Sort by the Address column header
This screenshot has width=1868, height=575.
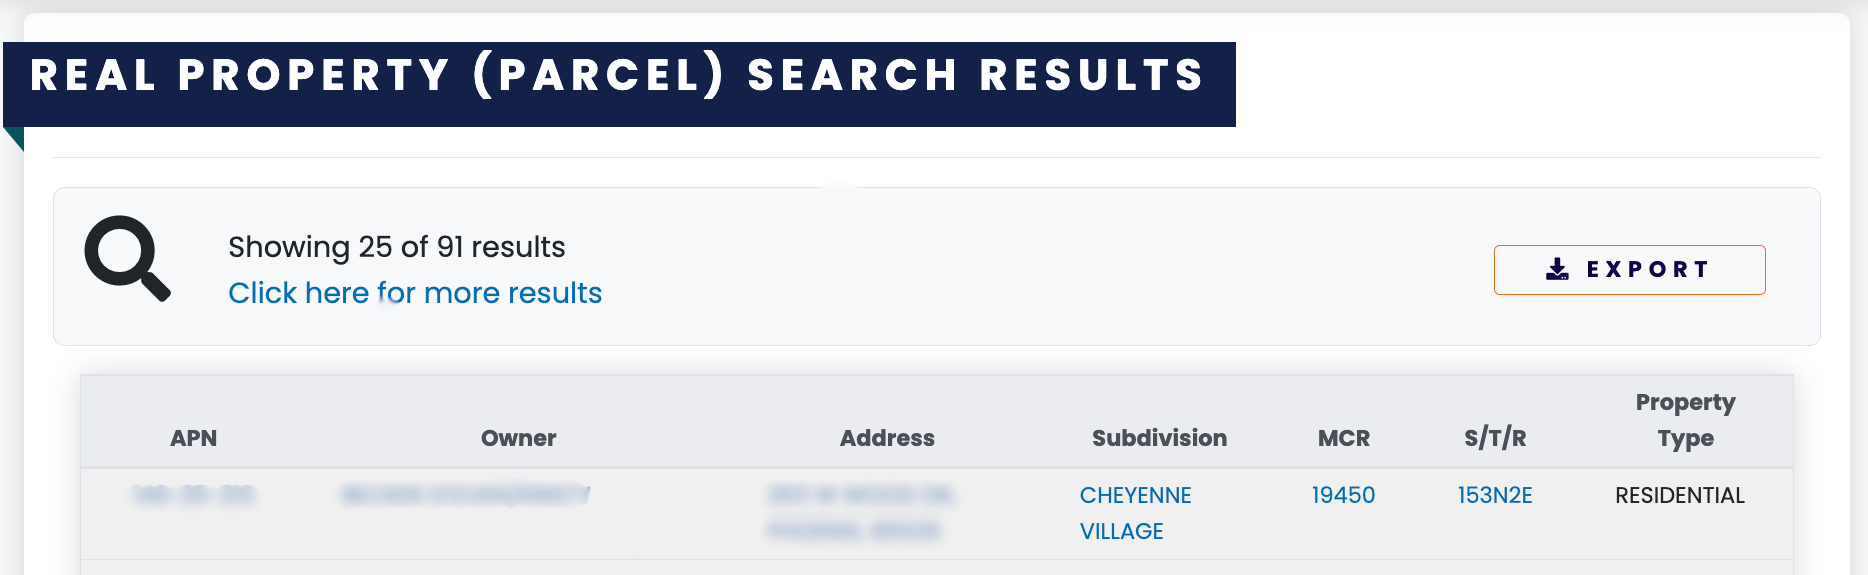pos(887,438)
